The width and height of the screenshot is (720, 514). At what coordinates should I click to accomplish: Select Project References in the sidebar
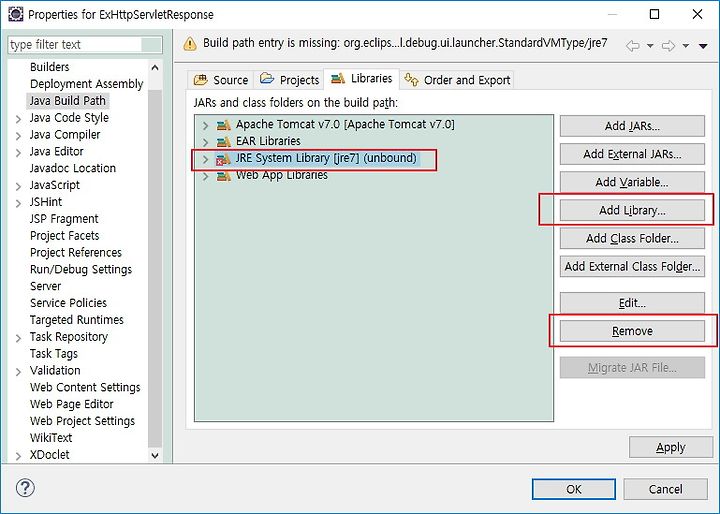click(76, 253)
